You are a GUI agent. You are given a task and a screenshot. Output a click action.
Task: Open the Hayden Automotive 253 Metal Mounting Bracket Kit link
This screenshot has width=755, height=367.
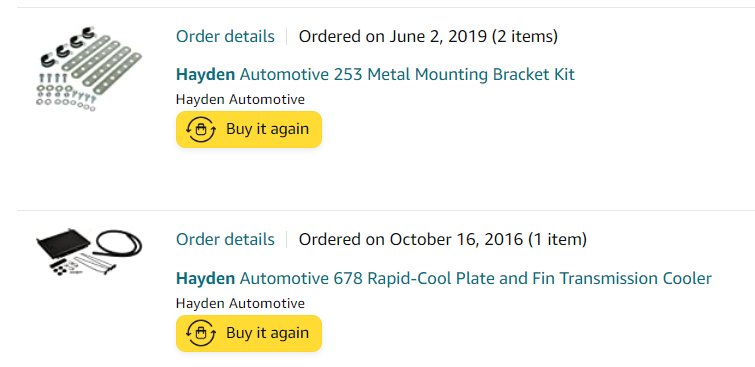tap(375, 75)
